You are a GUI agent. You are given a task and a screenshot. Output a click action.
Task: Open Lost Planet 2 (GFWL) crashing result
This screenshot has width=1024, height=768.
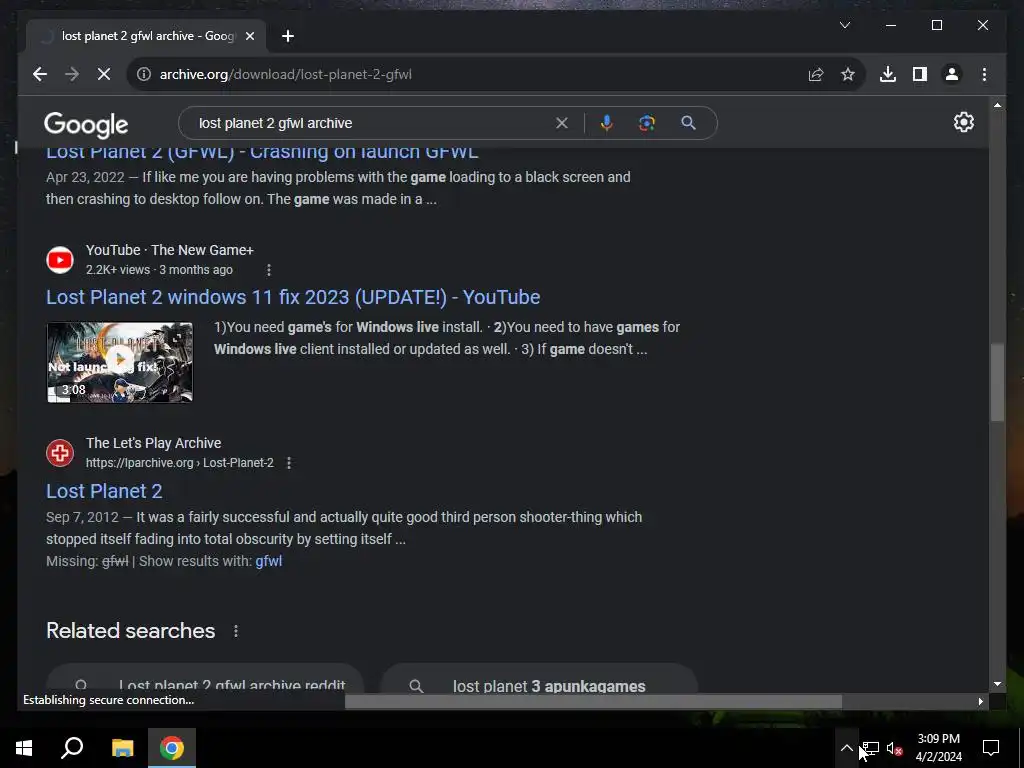point(262,153)
